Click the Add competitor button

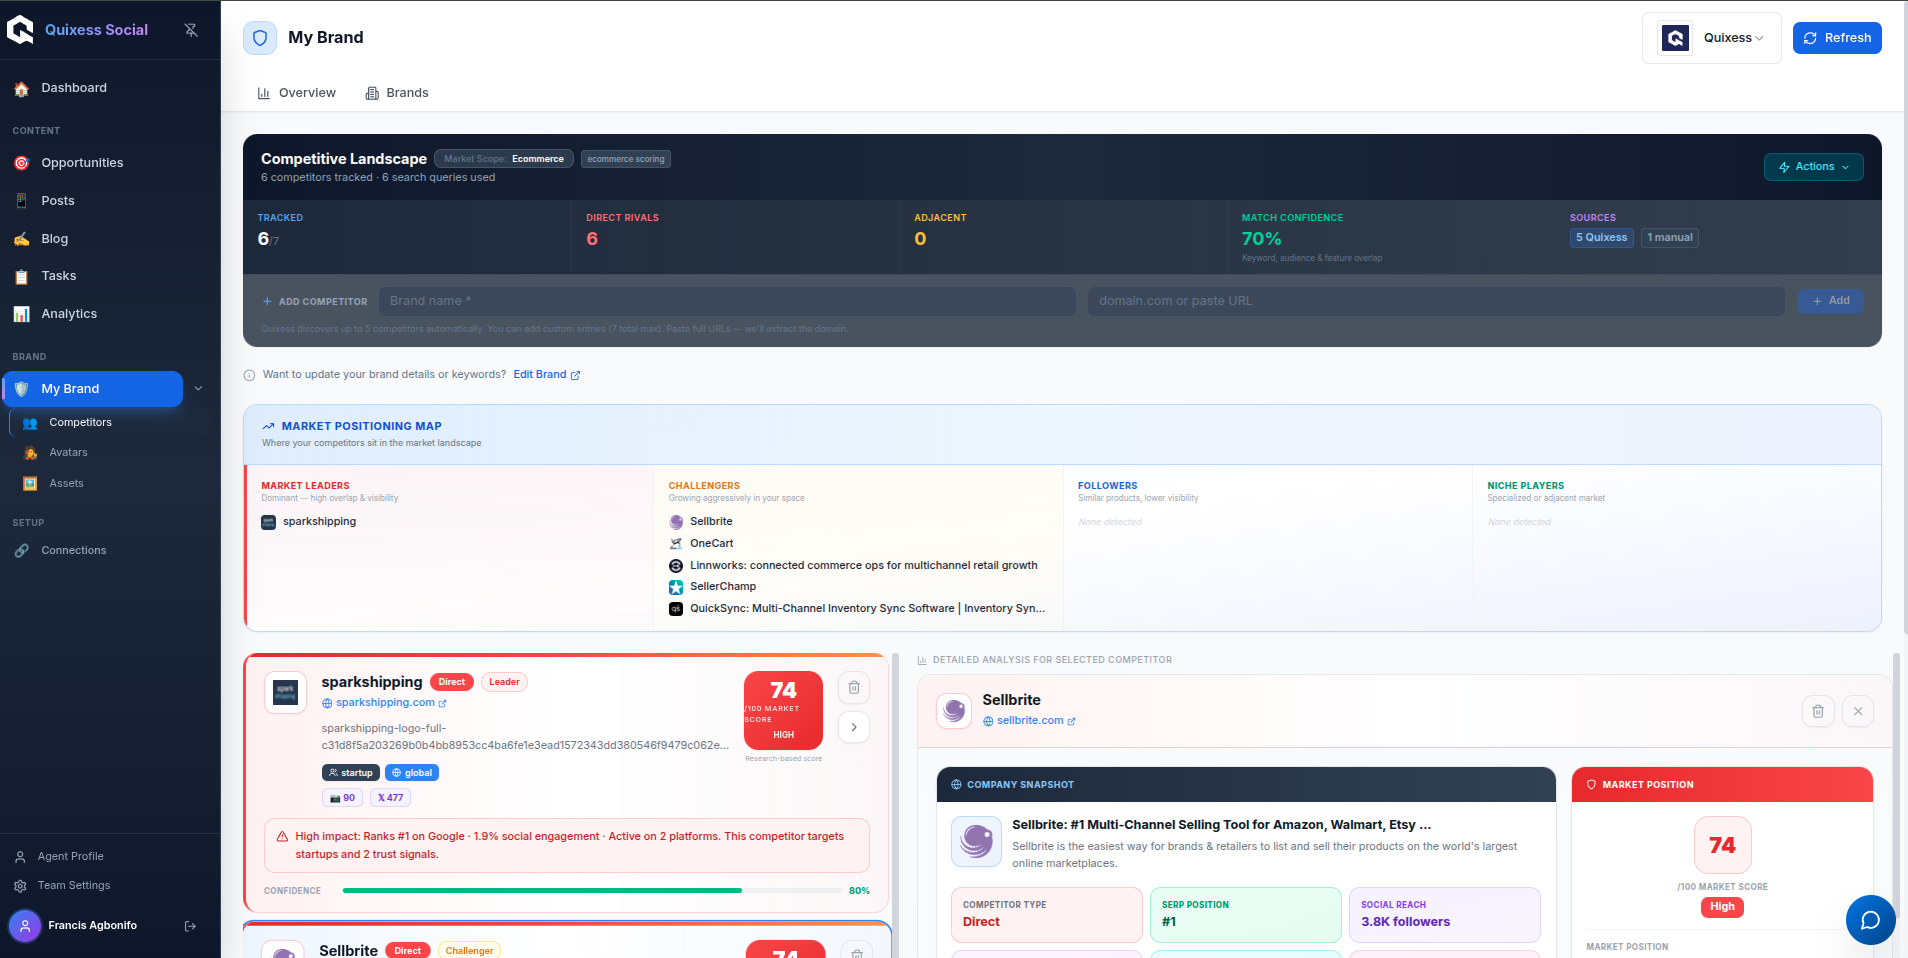pos(1830,301)
